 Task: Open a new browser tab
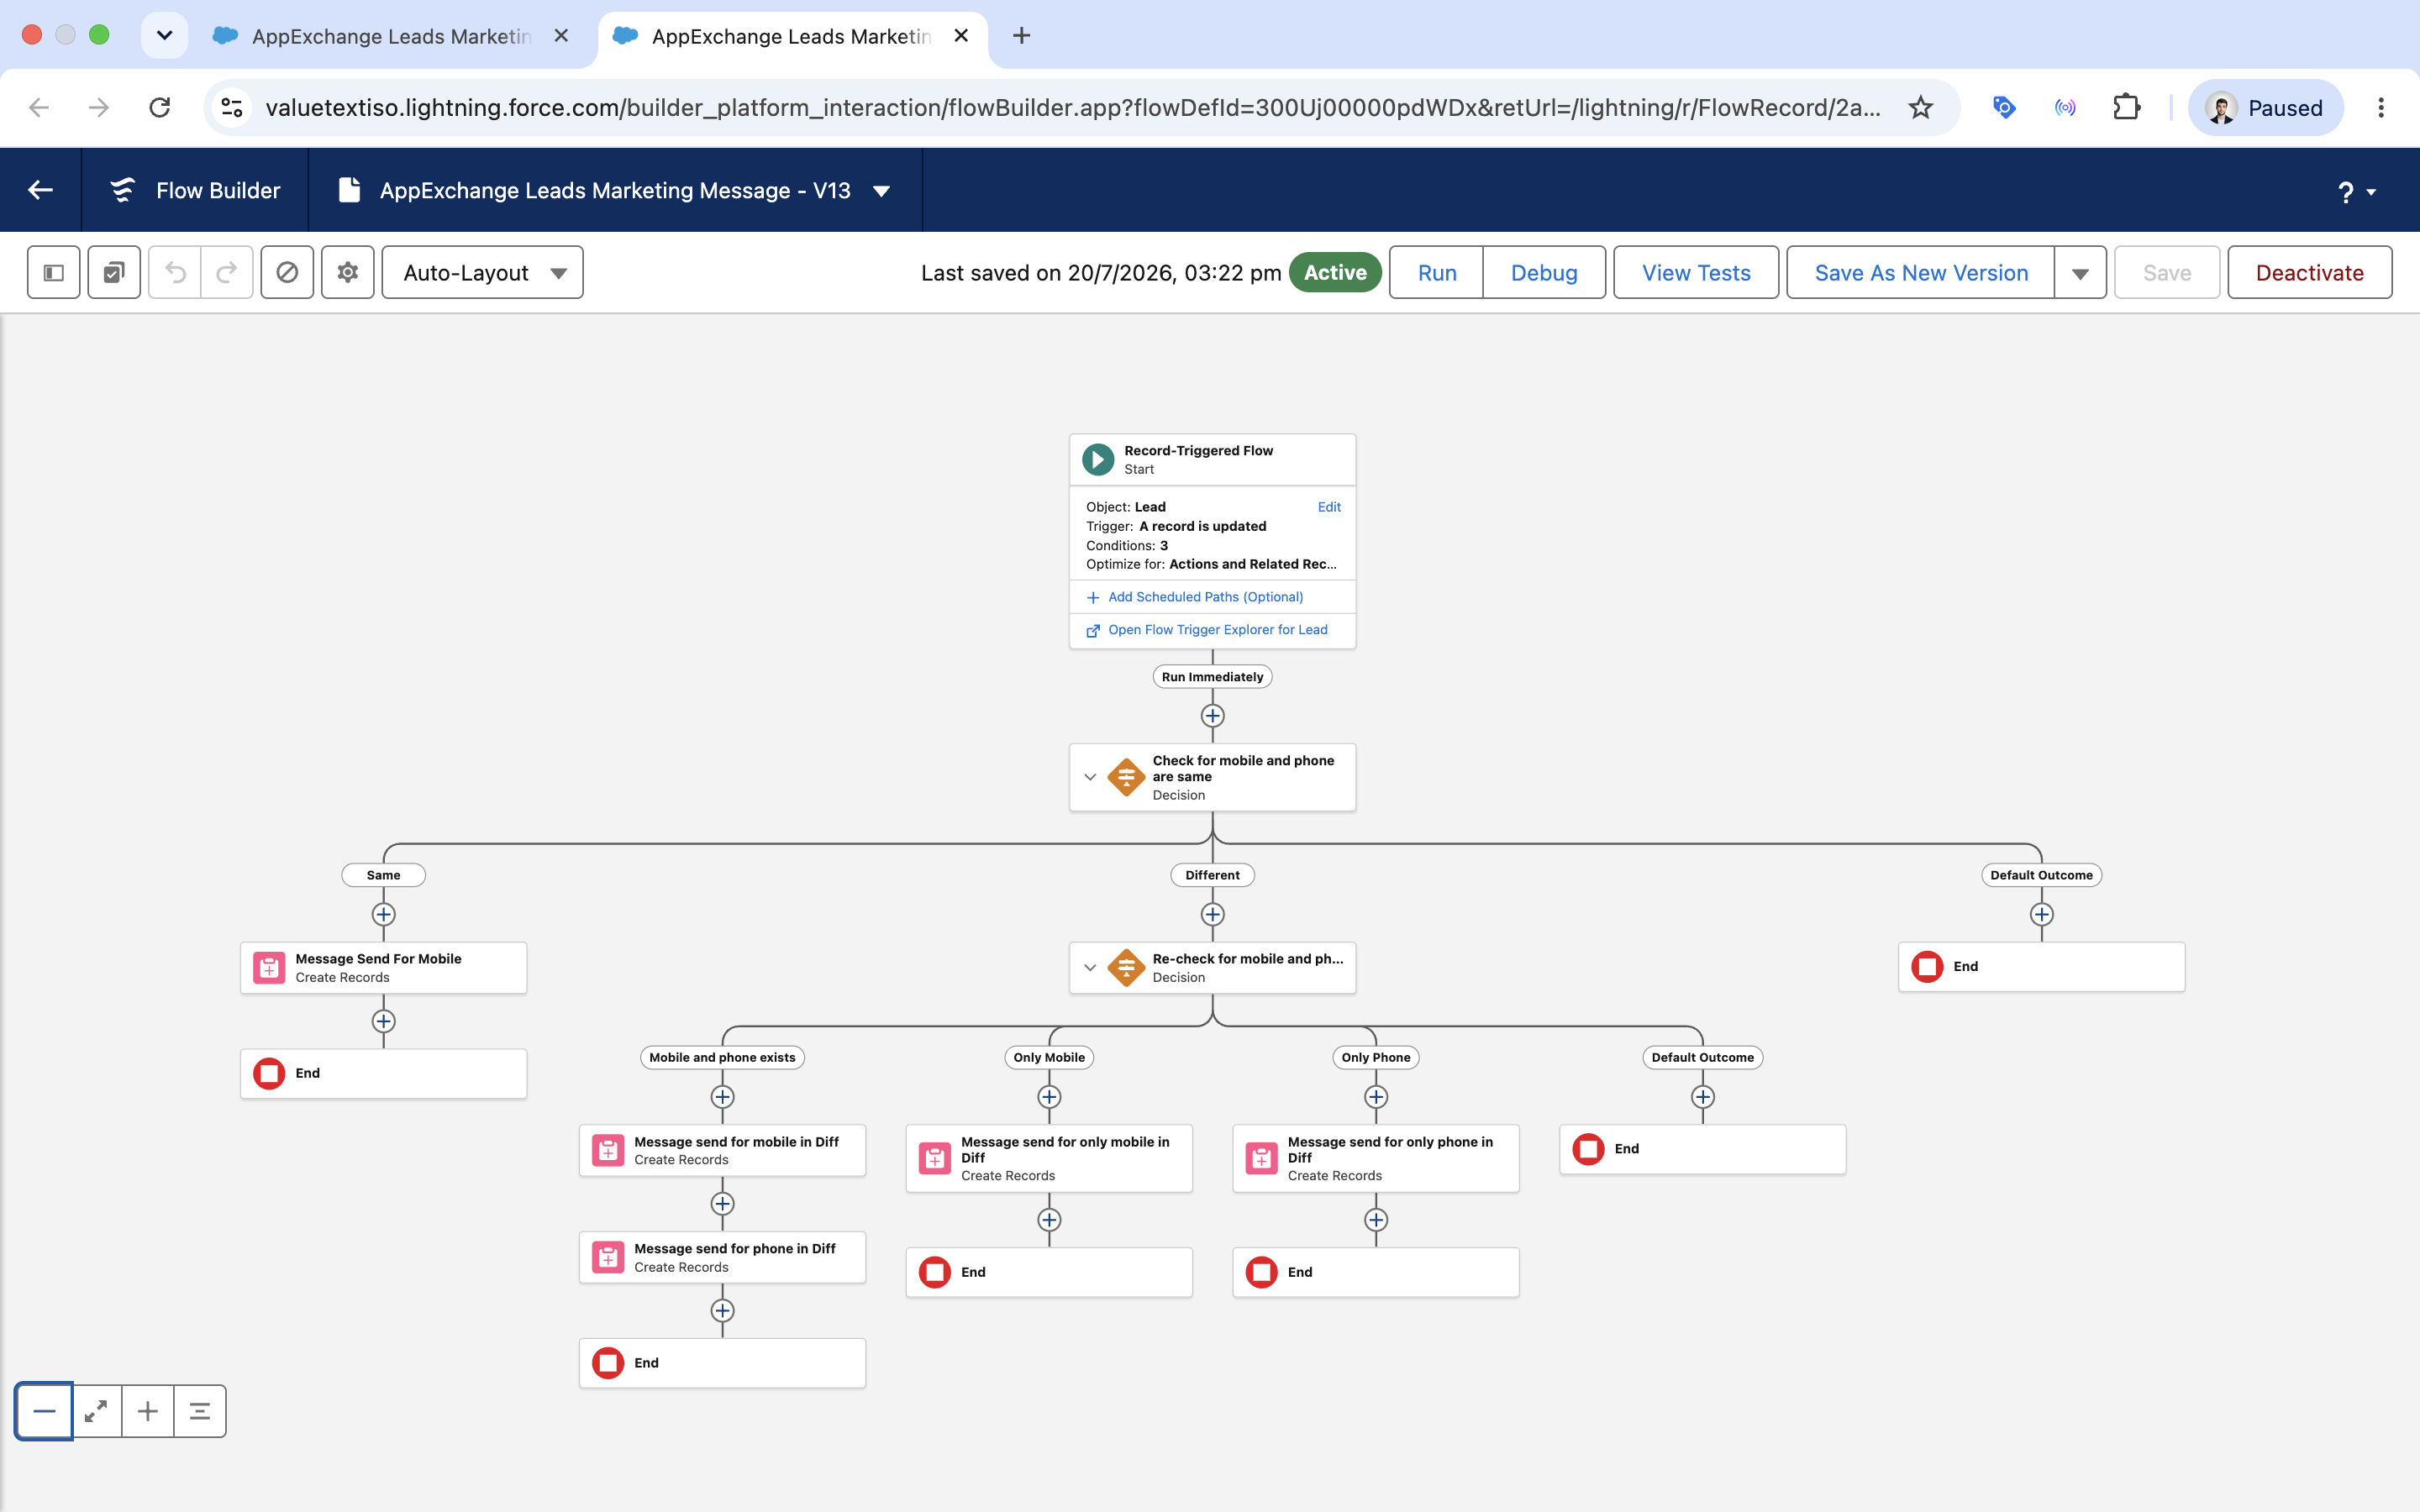pyautogui.click(x=1021, y=36)
